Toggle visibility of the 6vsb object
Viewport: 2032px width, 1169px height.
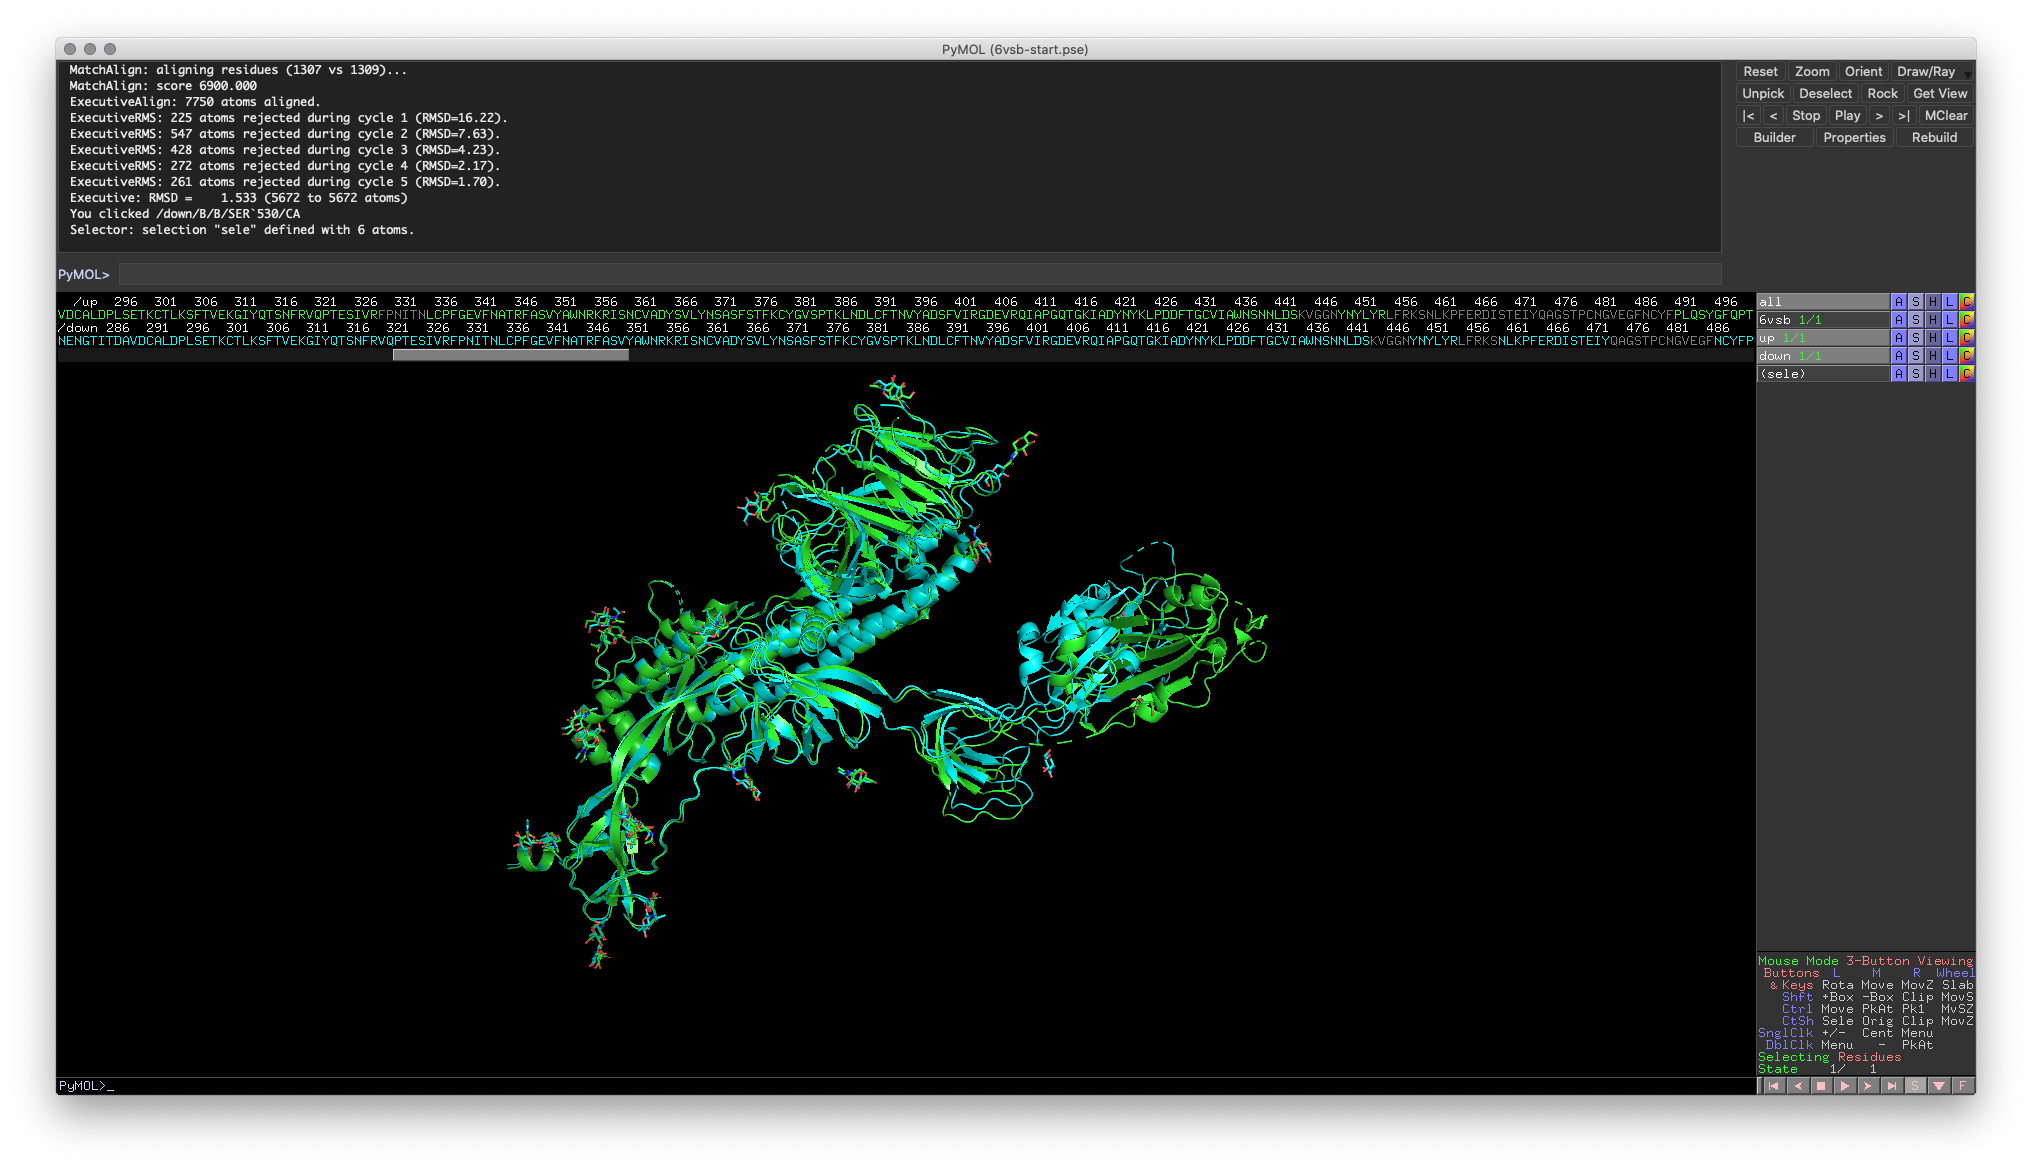(x=1823, y=320)
